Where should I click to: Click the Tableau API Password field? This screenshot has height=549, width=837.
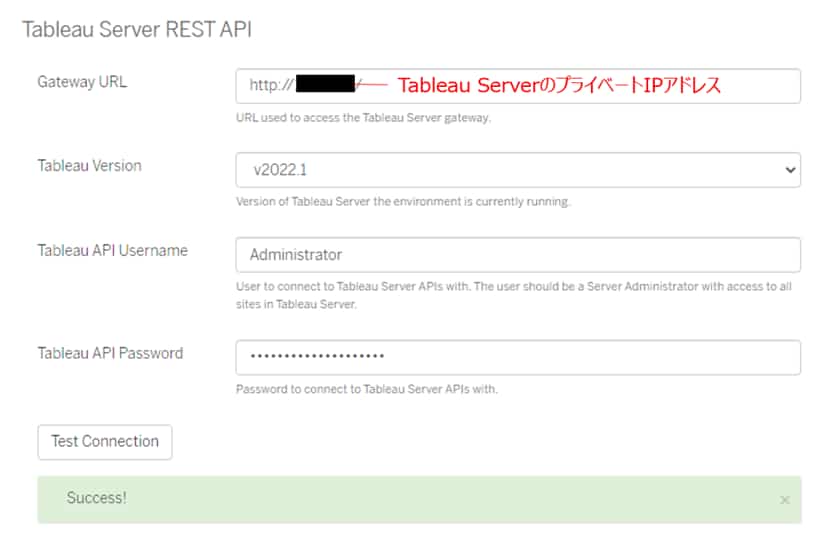point(518,357)
